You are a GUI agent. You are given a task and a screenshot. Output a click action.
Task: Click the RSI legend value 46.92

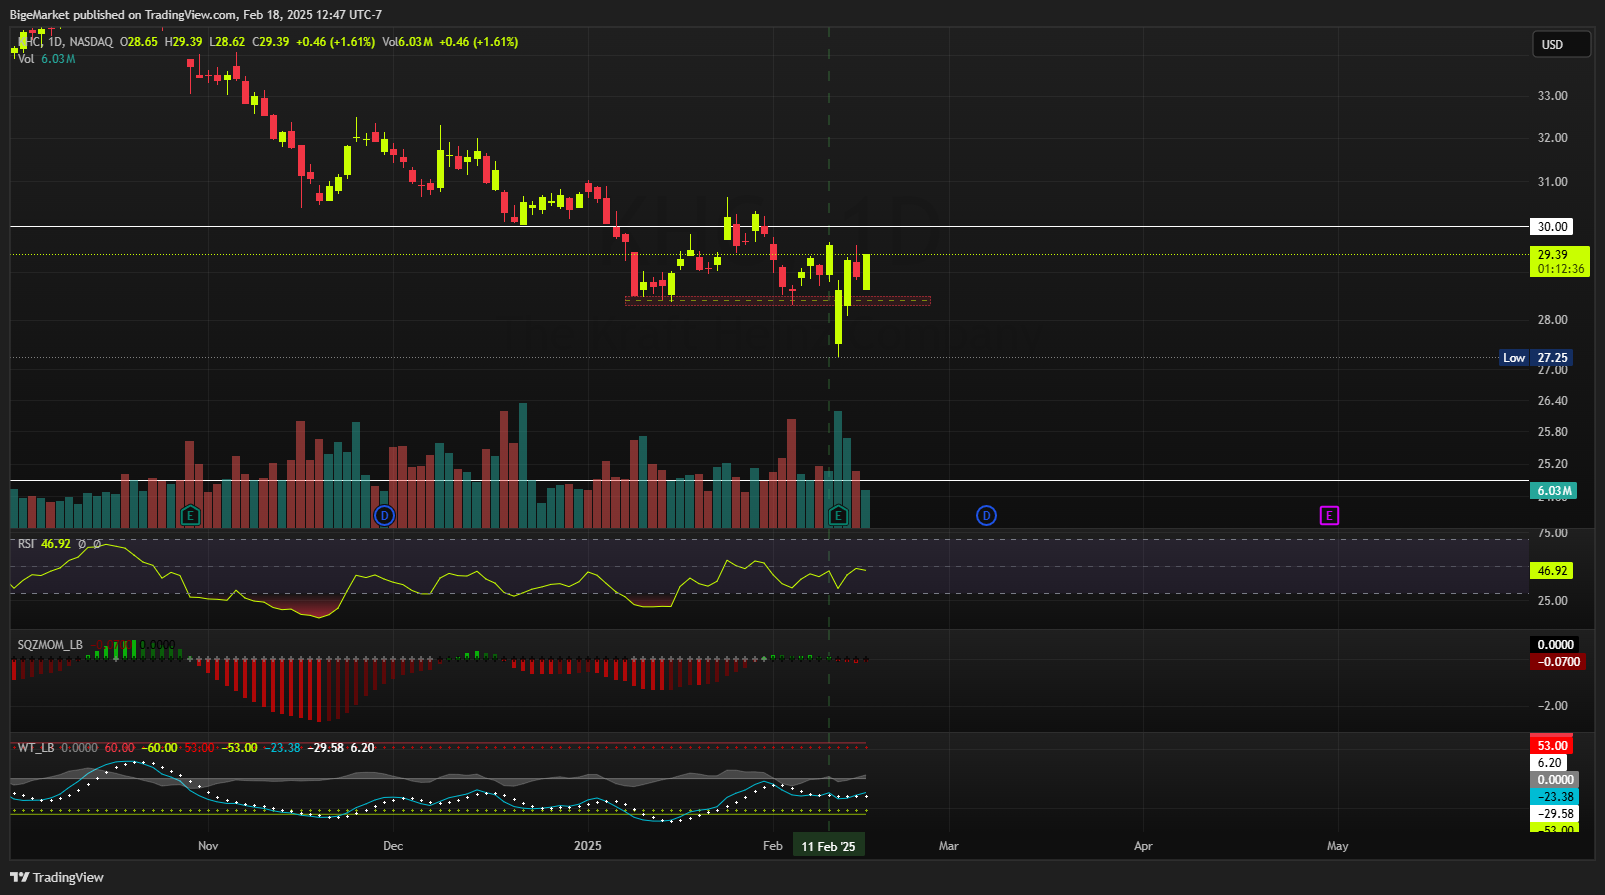point(56,544)
